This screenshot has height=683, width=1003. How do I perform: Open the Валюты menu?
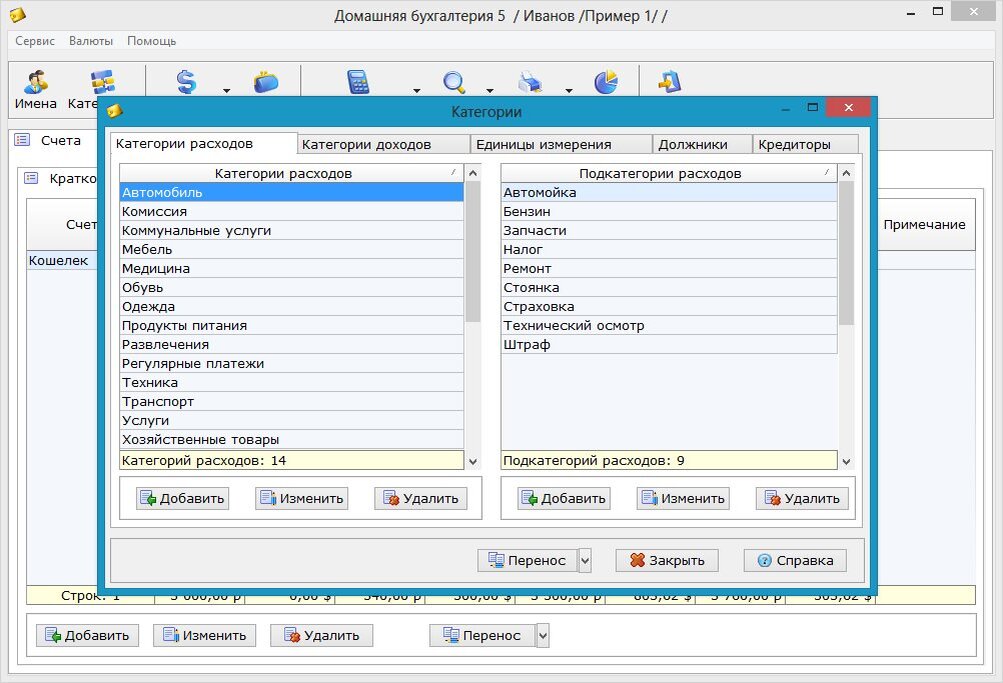pos(91,41)
